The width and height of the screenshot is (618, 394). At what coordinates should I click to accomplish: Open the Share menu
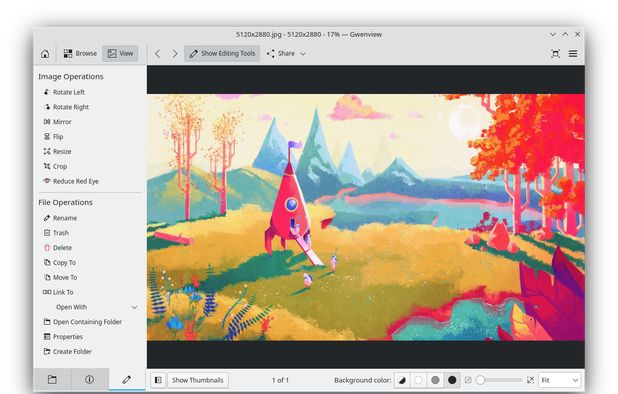[x=286, y=54]
